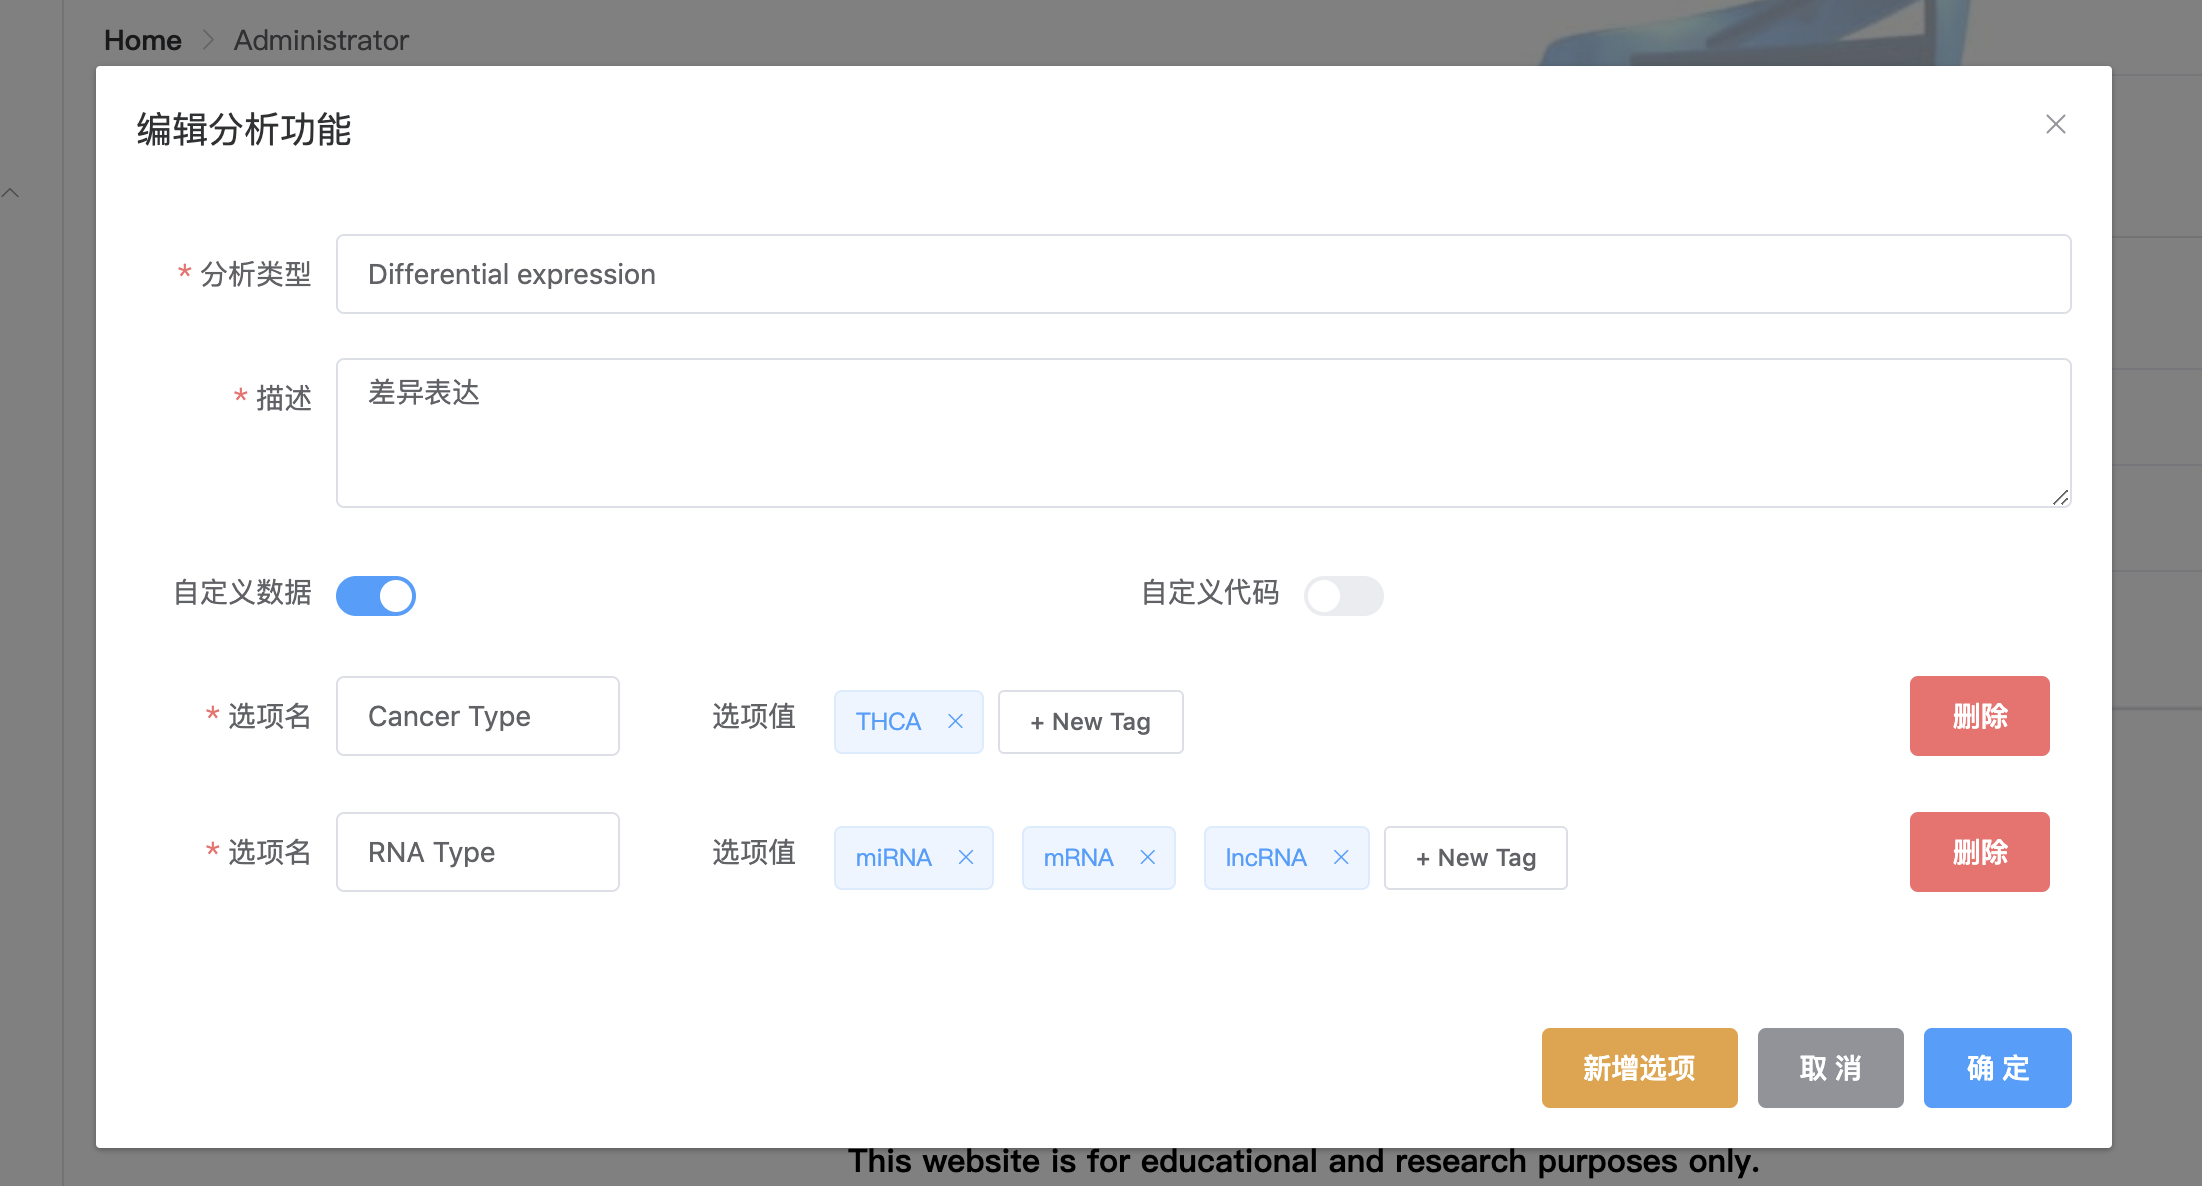Screen dimensions: 2202x1186
Task: Confirm with the 确定 button
Action: (1997, 1068)
